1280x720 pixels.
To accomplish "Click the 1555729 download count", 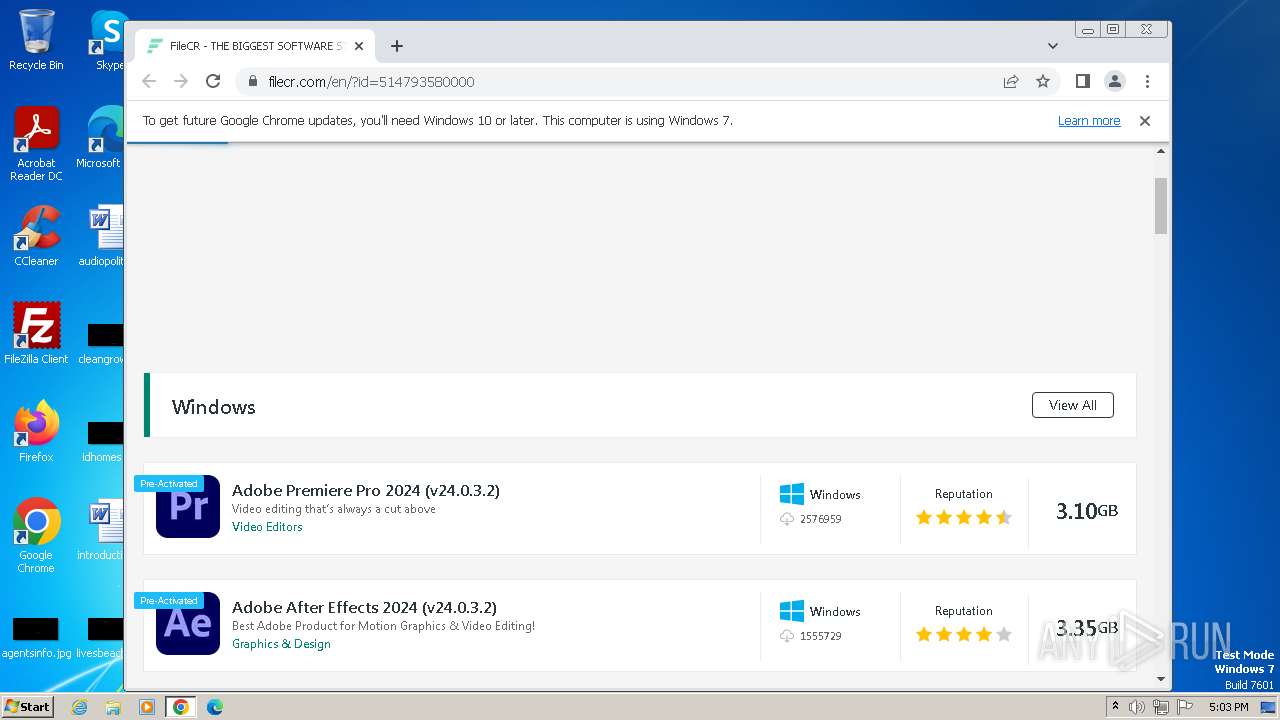I will coord(820,636).
